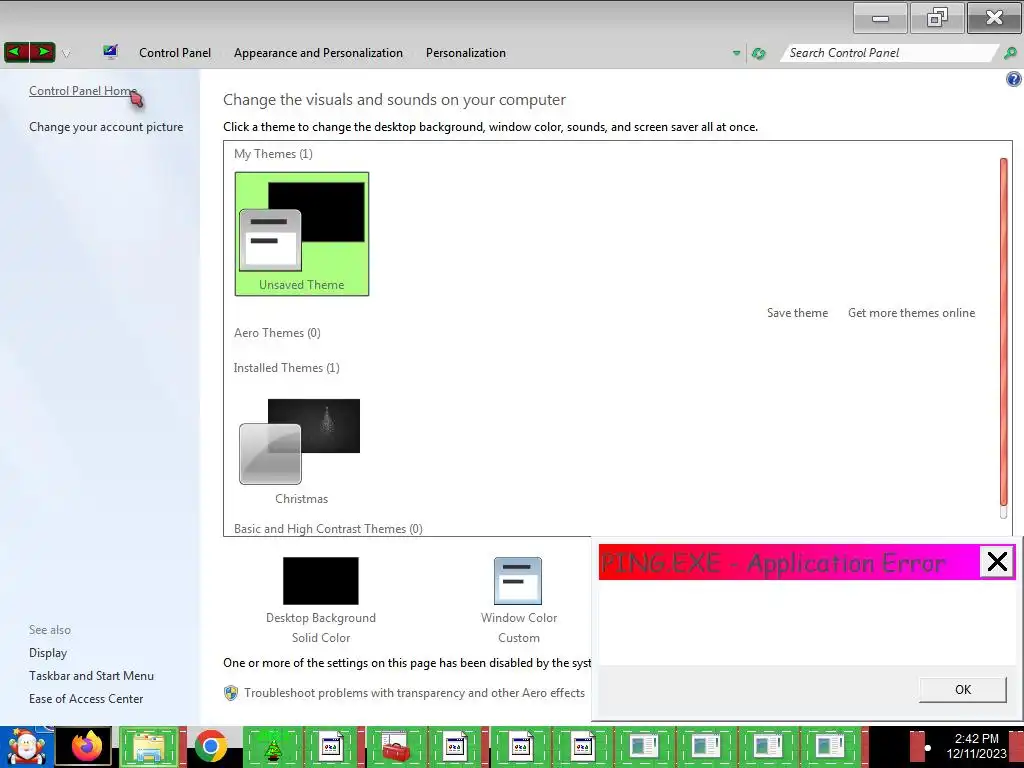
Task: Select the Personalization breadcrumb
Action: click(x=466, y=53)
